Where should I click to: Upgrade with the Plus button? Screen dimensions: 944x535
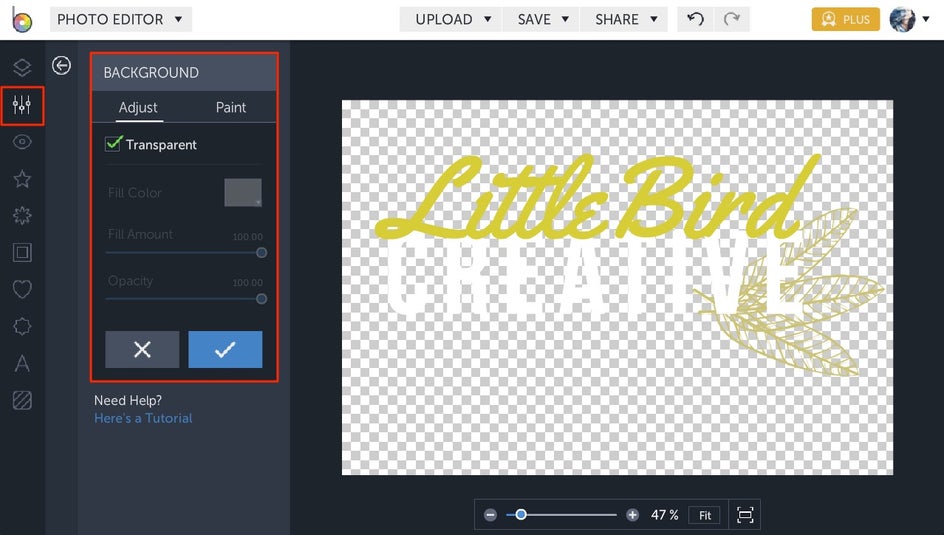pyautogui.click(x=845, y=19)
